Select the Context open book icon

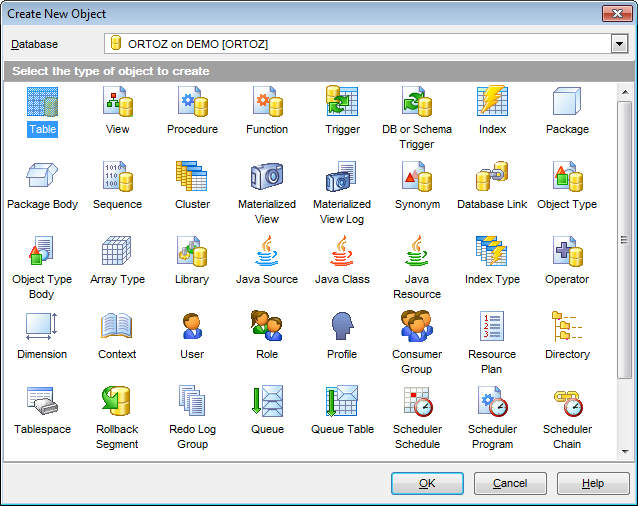(x=117, y=326)
